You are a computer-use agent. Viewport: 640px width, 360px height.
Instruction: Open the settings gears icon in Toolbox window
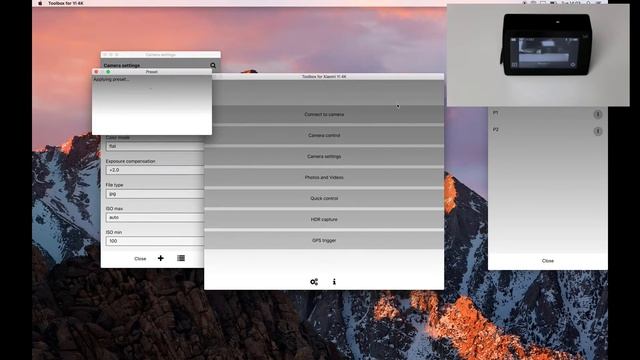[314, 282]
